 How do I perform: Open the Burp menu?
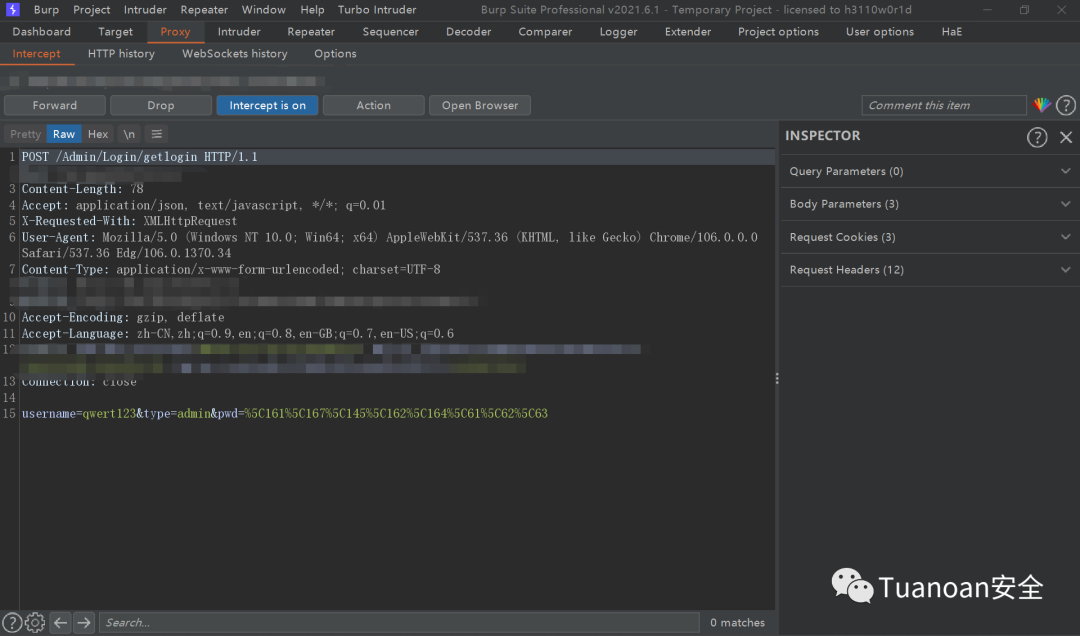click(46, 10)
